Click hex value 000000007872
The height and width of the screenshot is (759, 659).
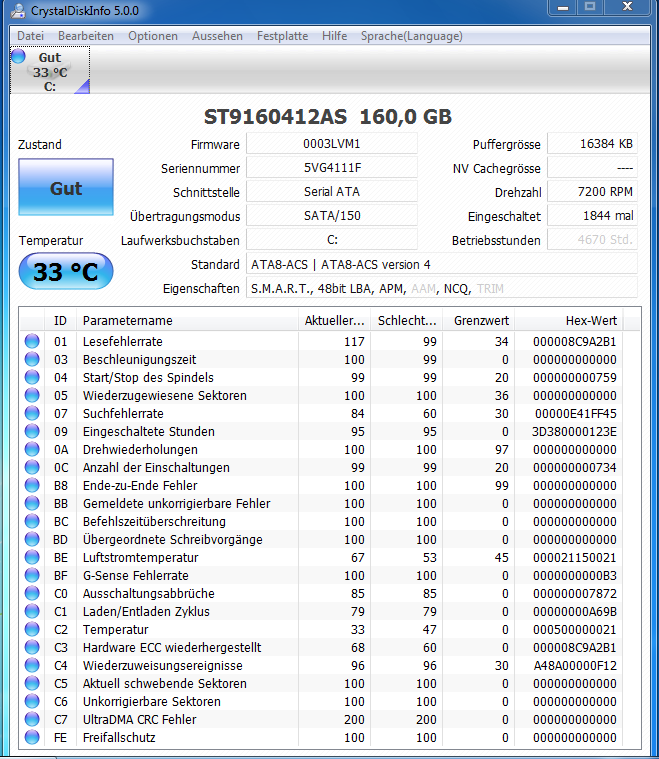[575, 593]
